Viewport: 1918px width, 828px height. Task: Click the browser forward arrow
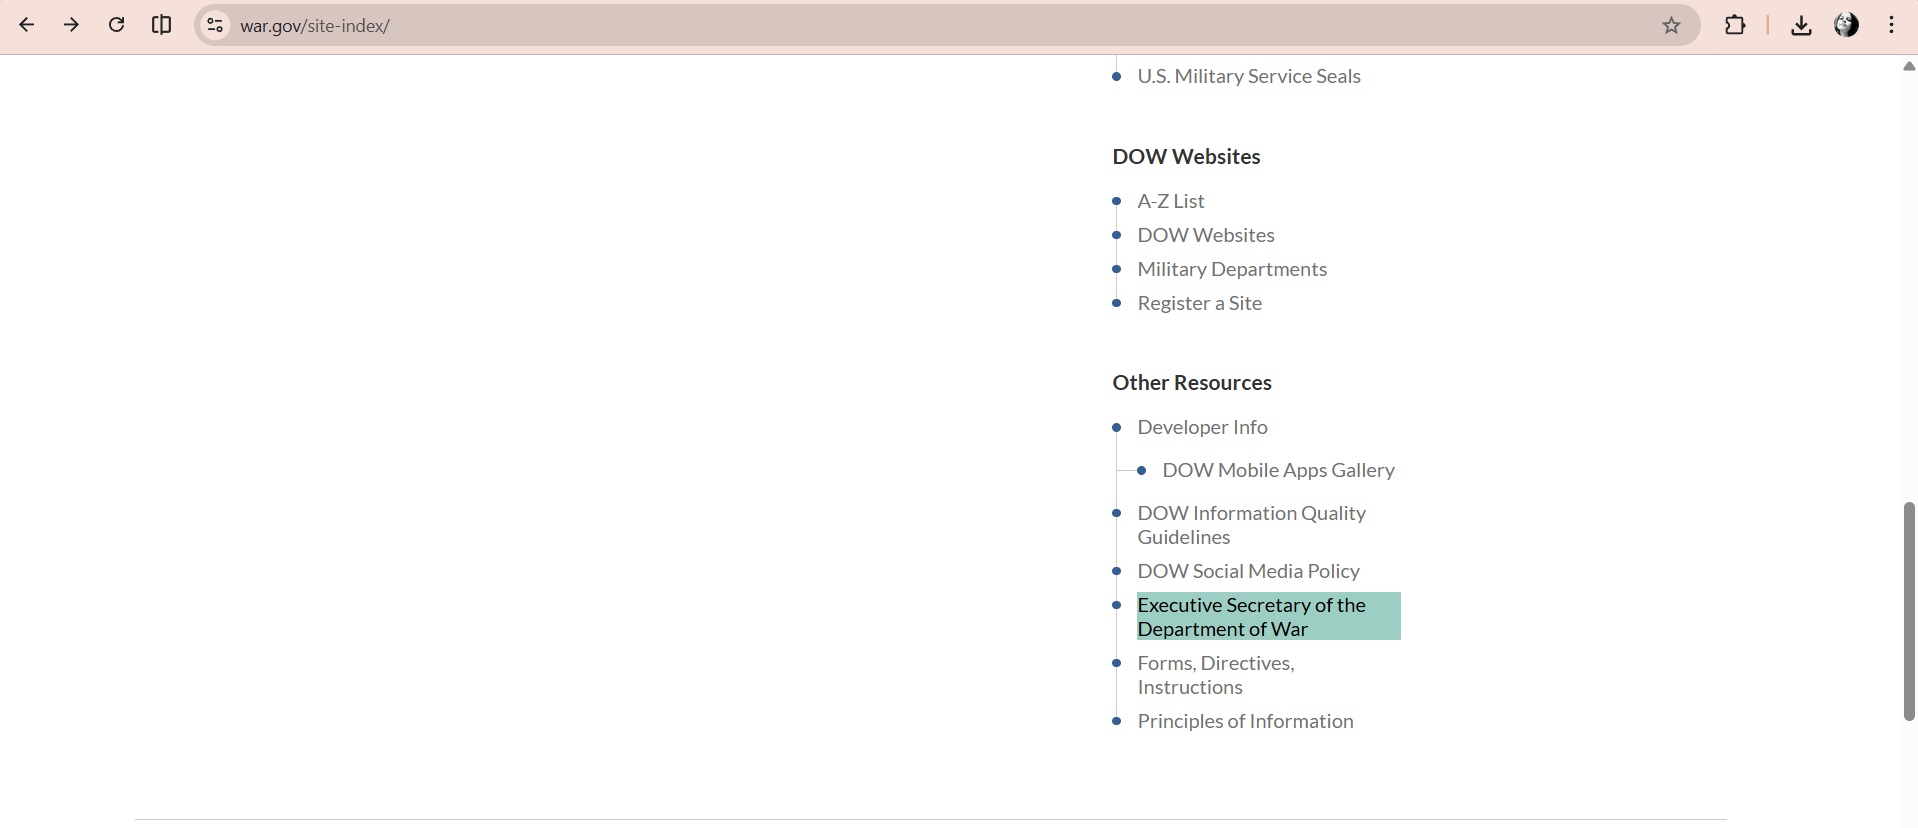point(71,25)
